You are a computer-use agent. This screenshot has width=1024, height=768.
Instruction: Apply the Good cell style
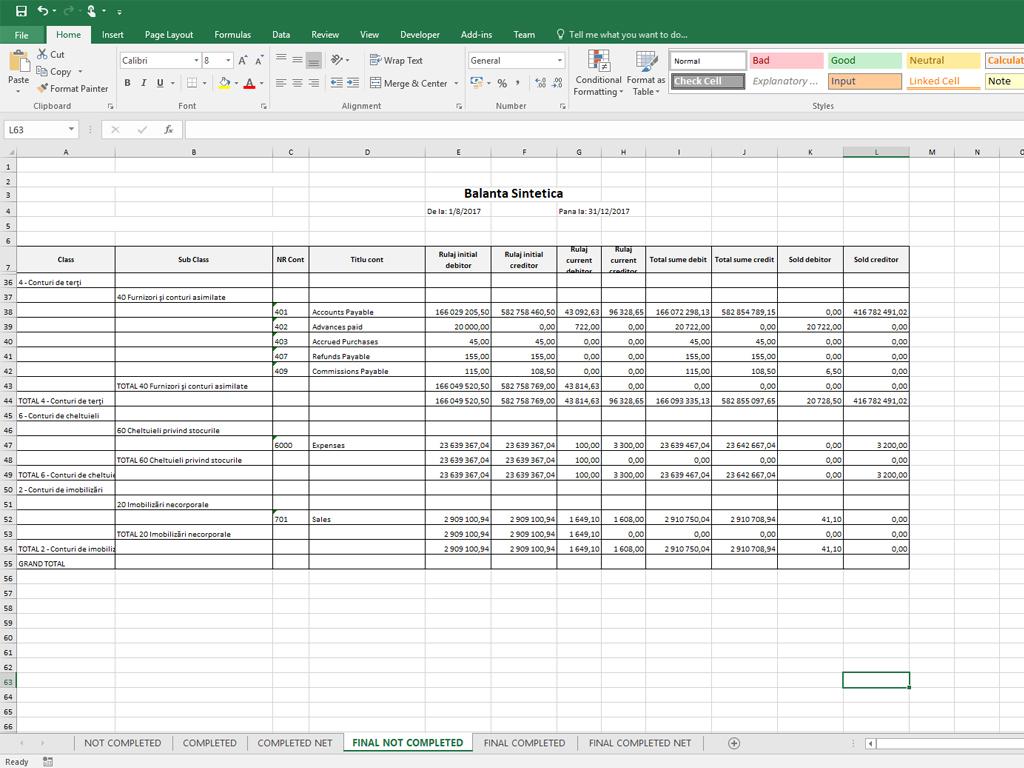(865, 61)
